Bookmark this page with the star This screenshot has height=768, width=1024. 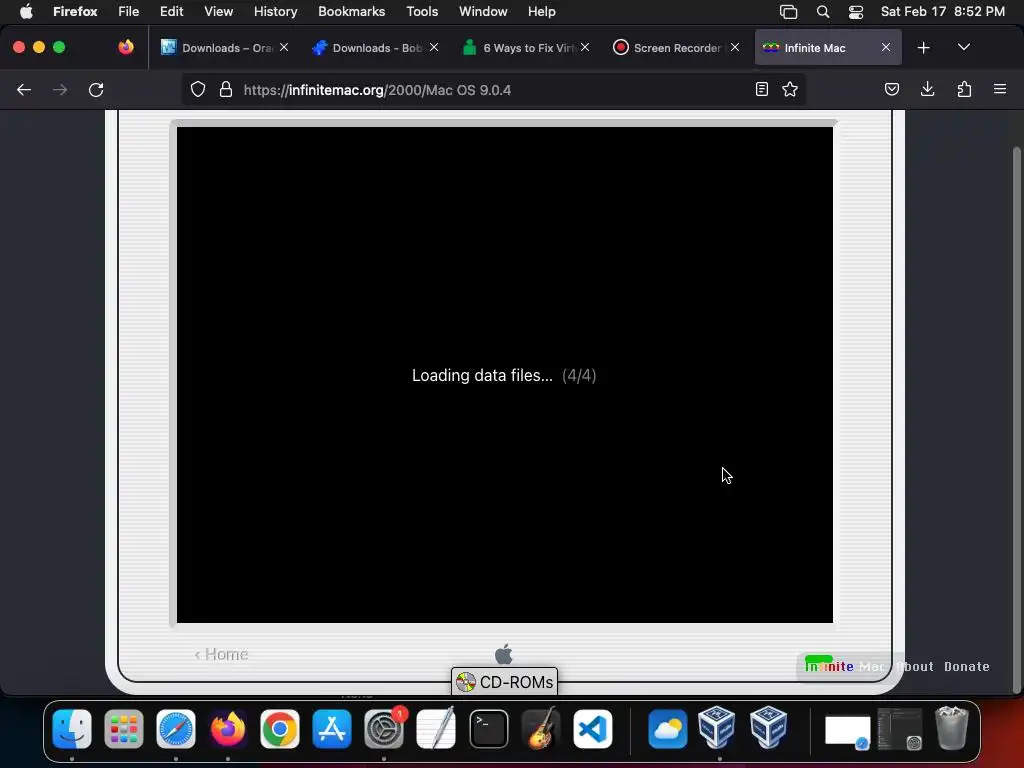click(x=790, y=89)
